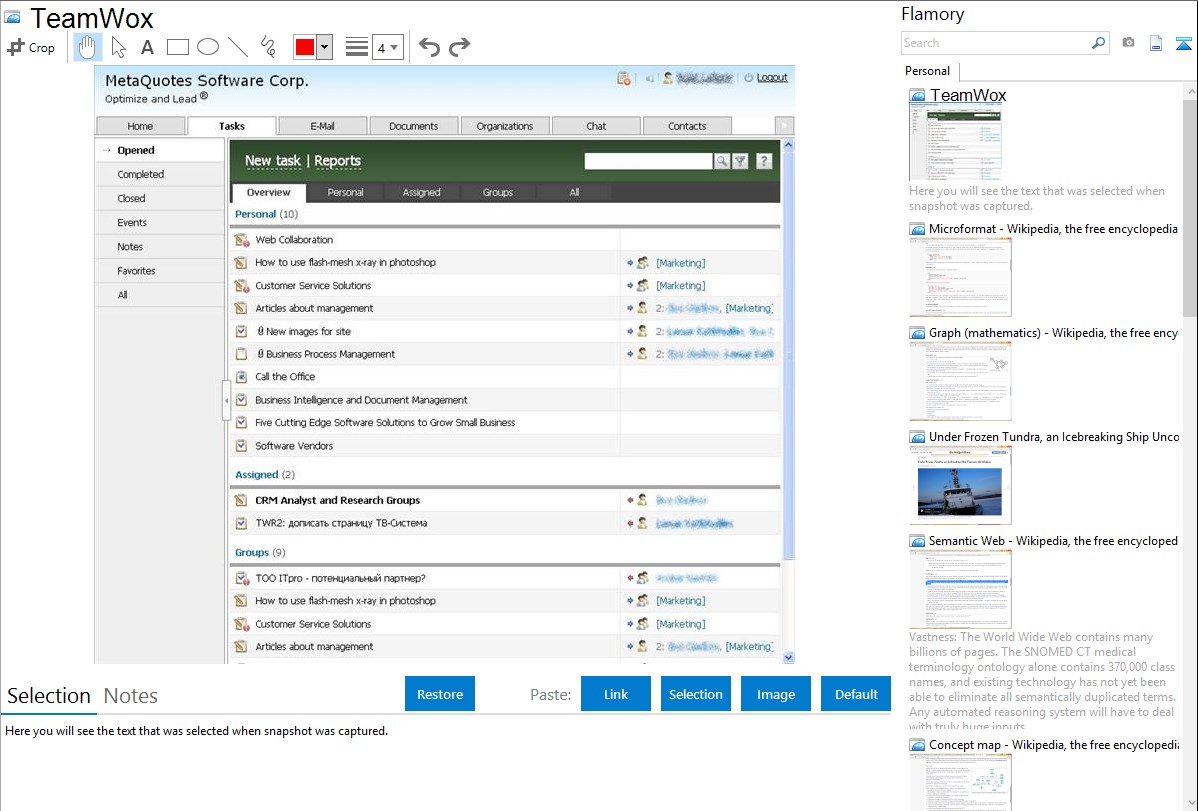Image resolution: width=1198 pixels, height=811 pixels.
Task: Switch to the Notes tab beside Selection
Action: 131,696
